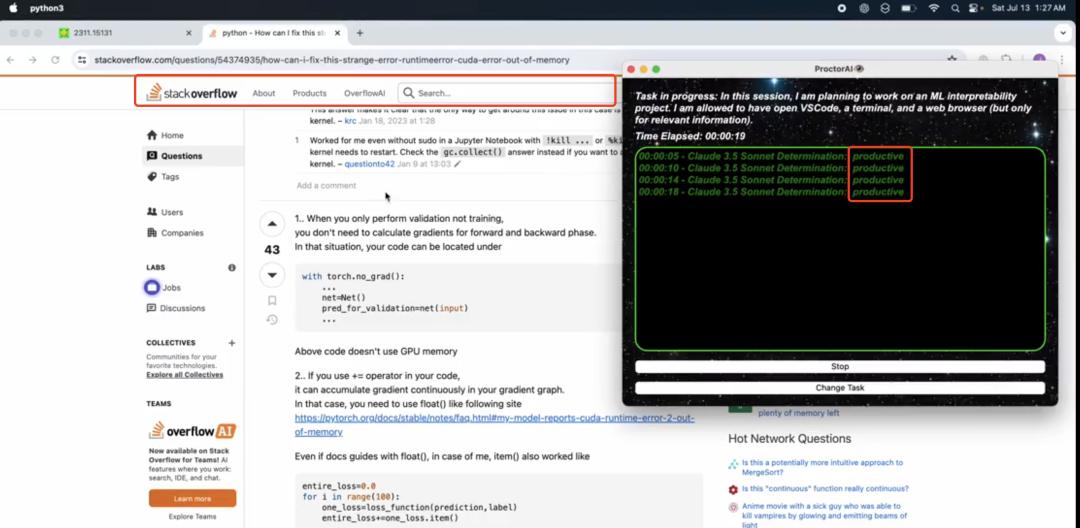Screen dimensions: 1080x528
Task: Go back in browser history
Action: coord(10,60)
